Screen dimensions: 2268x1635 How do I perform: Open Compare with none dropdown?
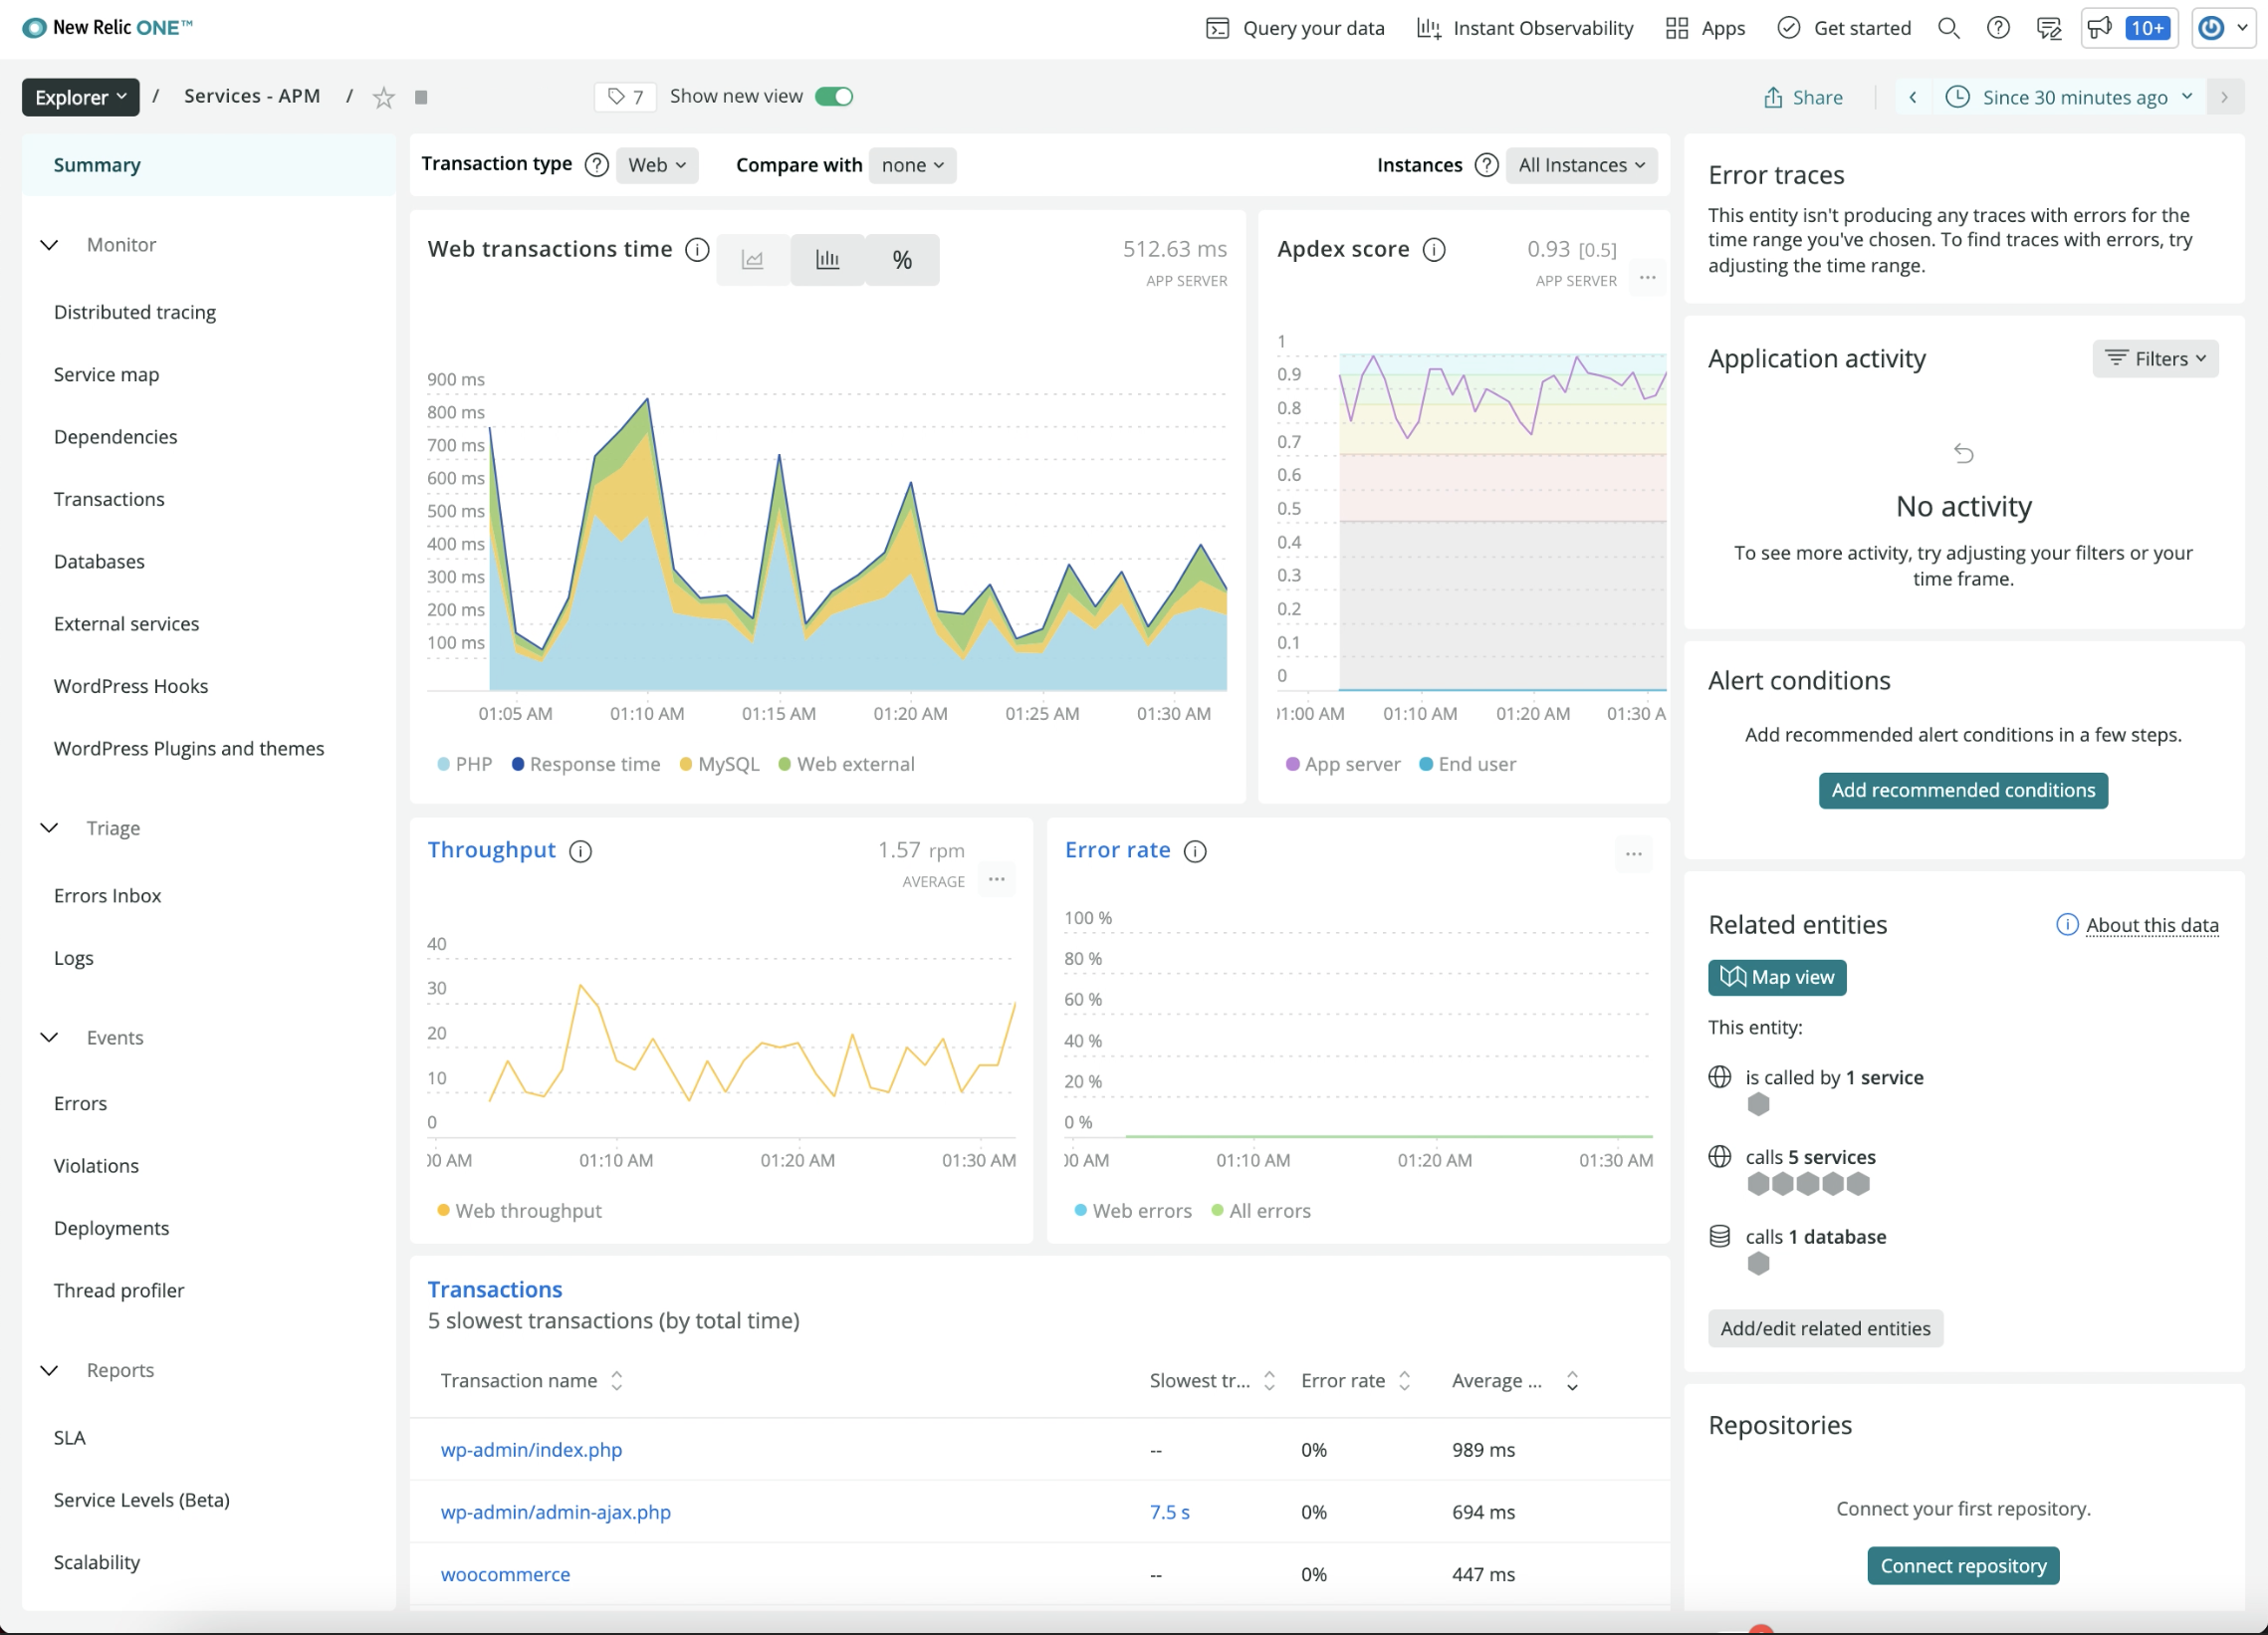tap(912, 165)
